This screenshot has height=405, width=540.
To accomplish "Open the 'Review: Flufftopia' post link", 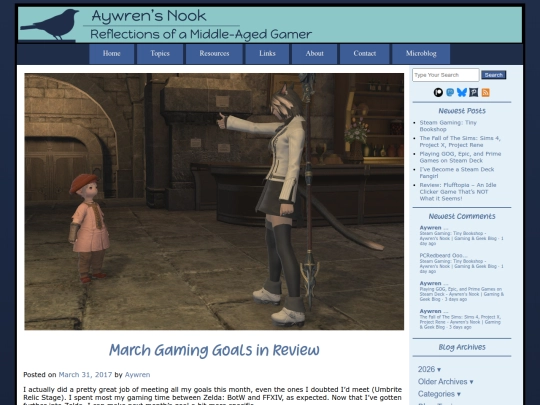I will pos(458,192).
